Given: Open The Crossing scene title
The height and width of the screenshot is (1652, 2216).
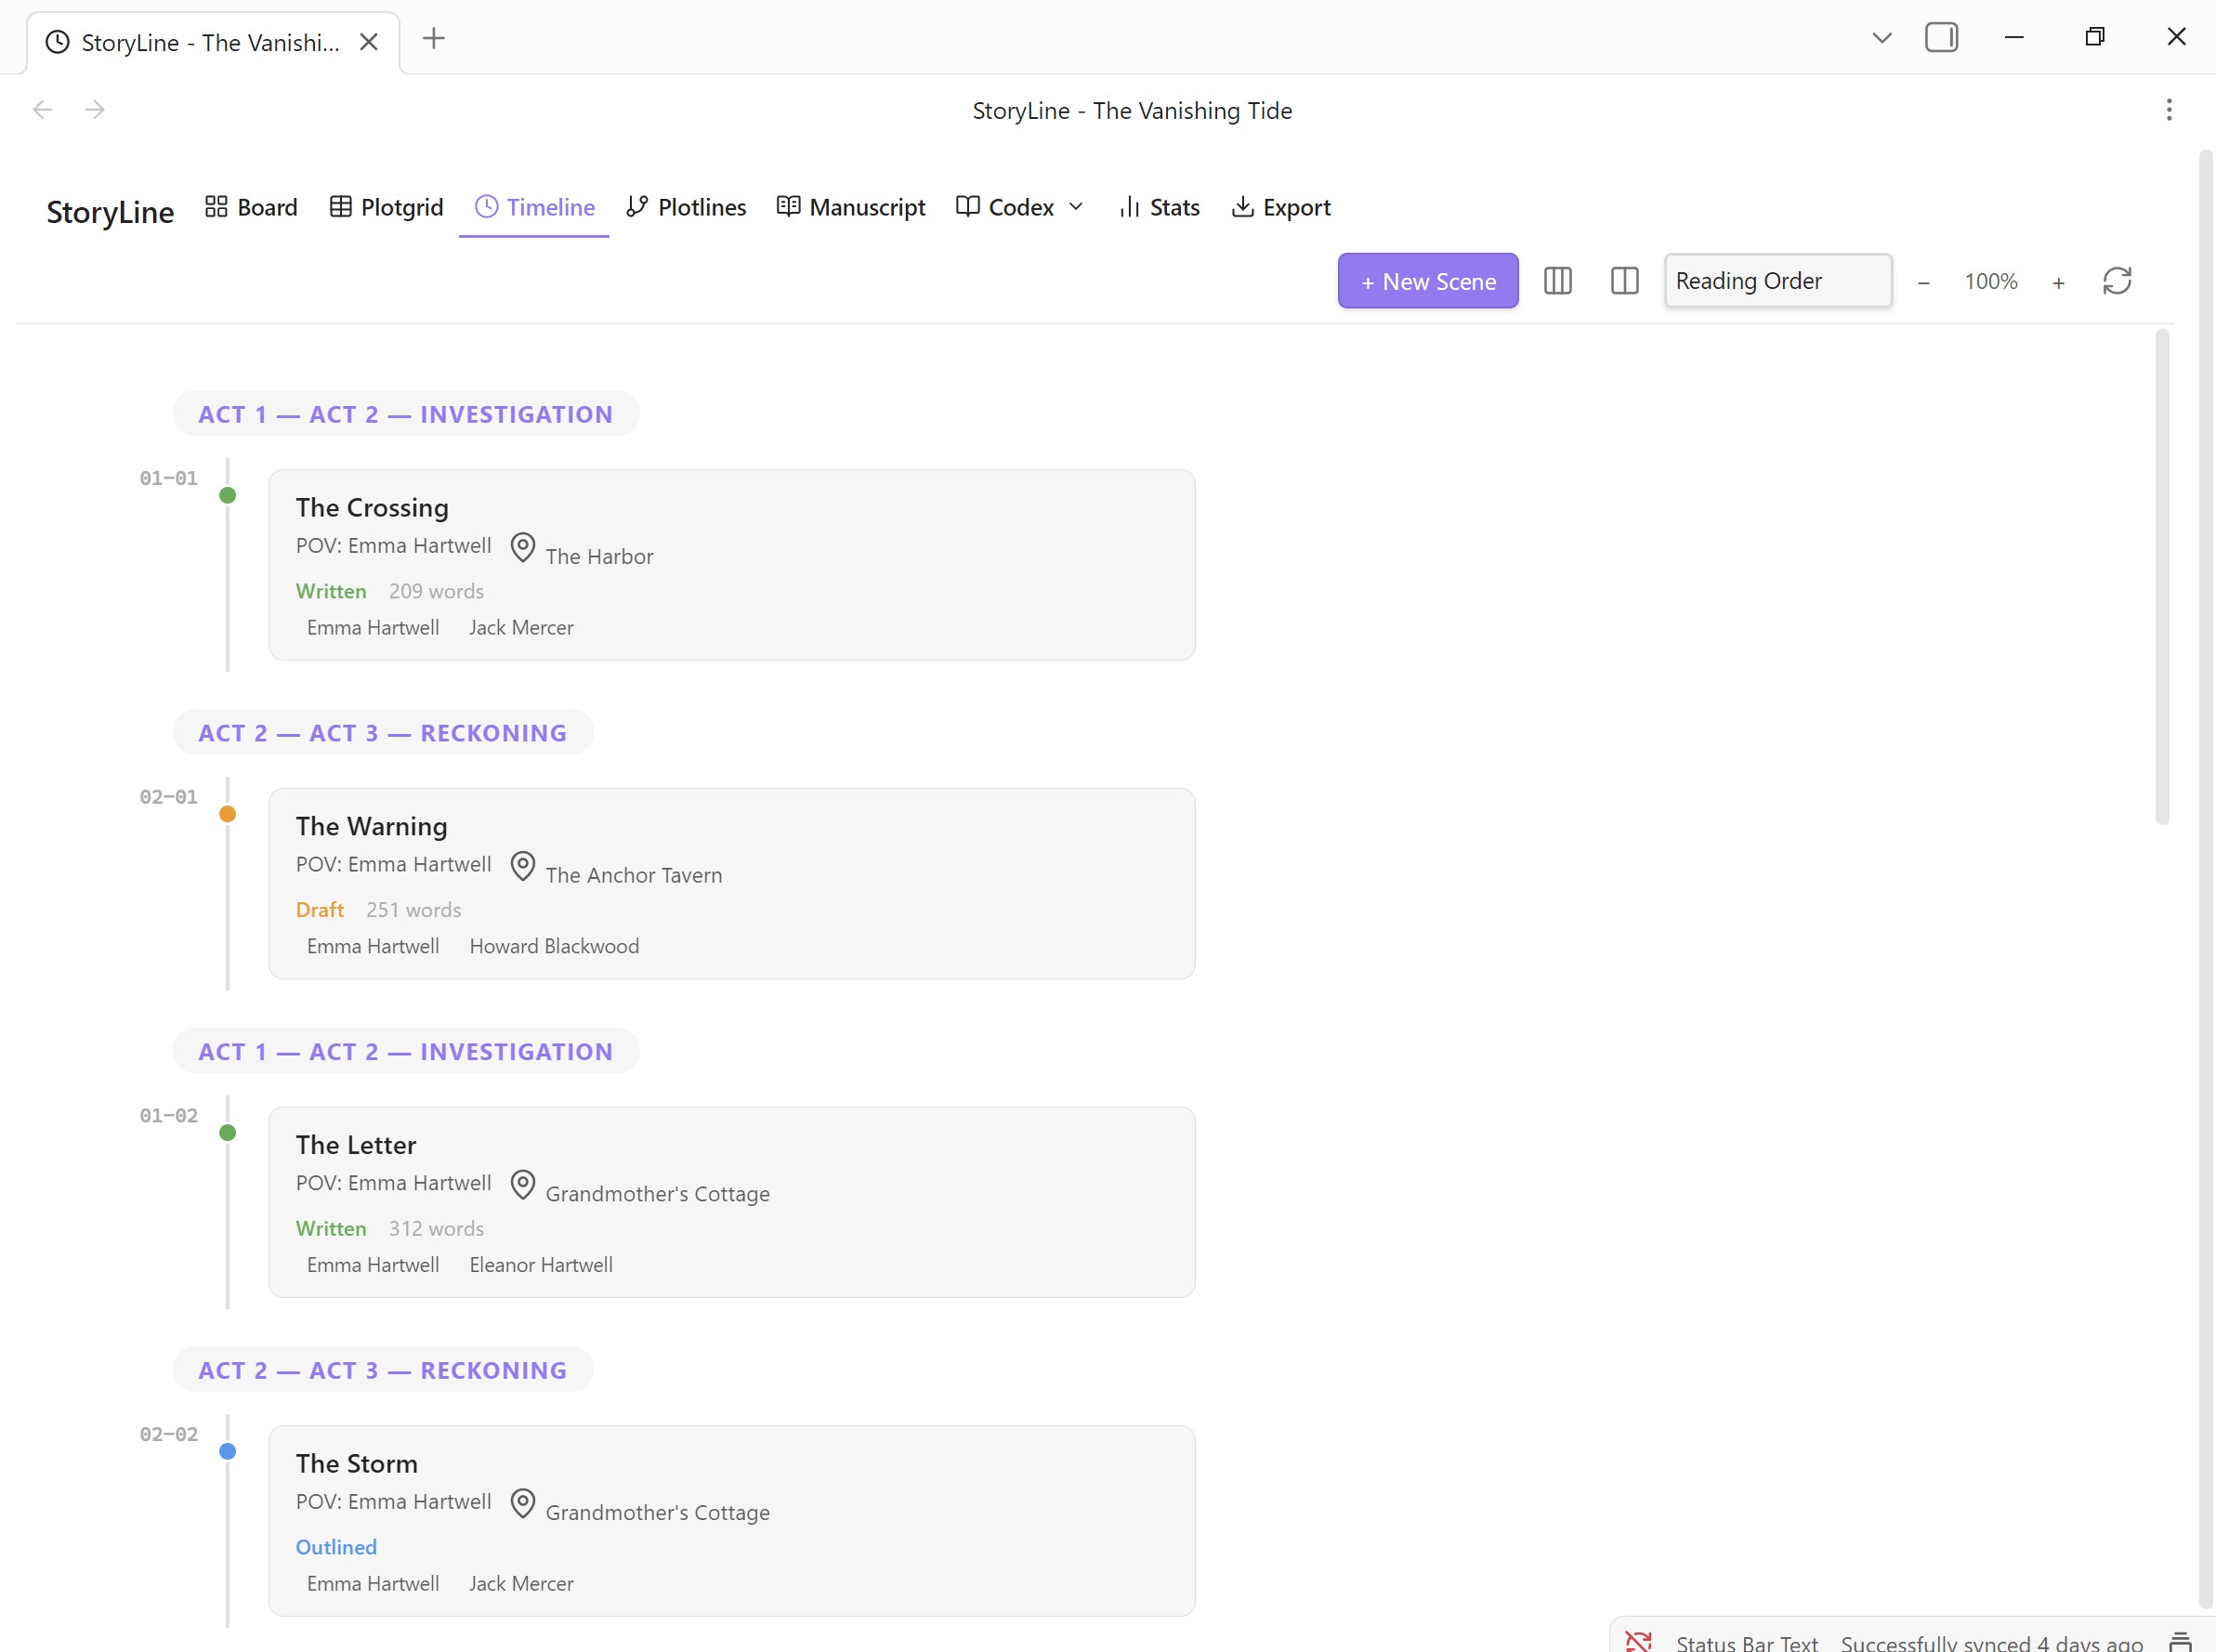Looking at the screenshot, I should point(372,508).
